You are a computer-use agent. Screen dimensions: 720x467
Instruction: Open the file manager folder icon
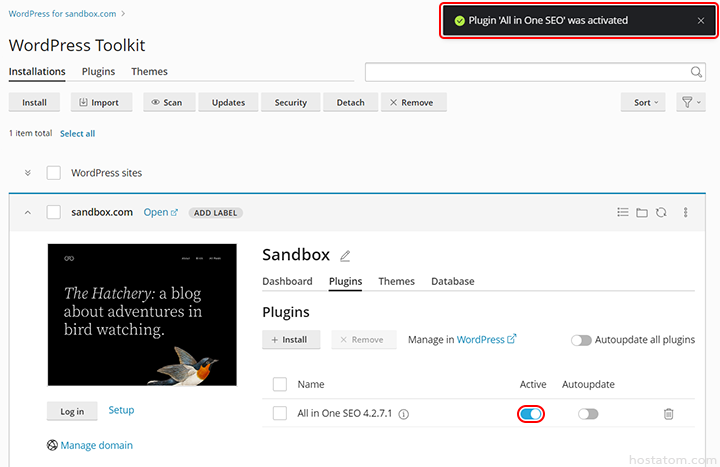[642, 212]
